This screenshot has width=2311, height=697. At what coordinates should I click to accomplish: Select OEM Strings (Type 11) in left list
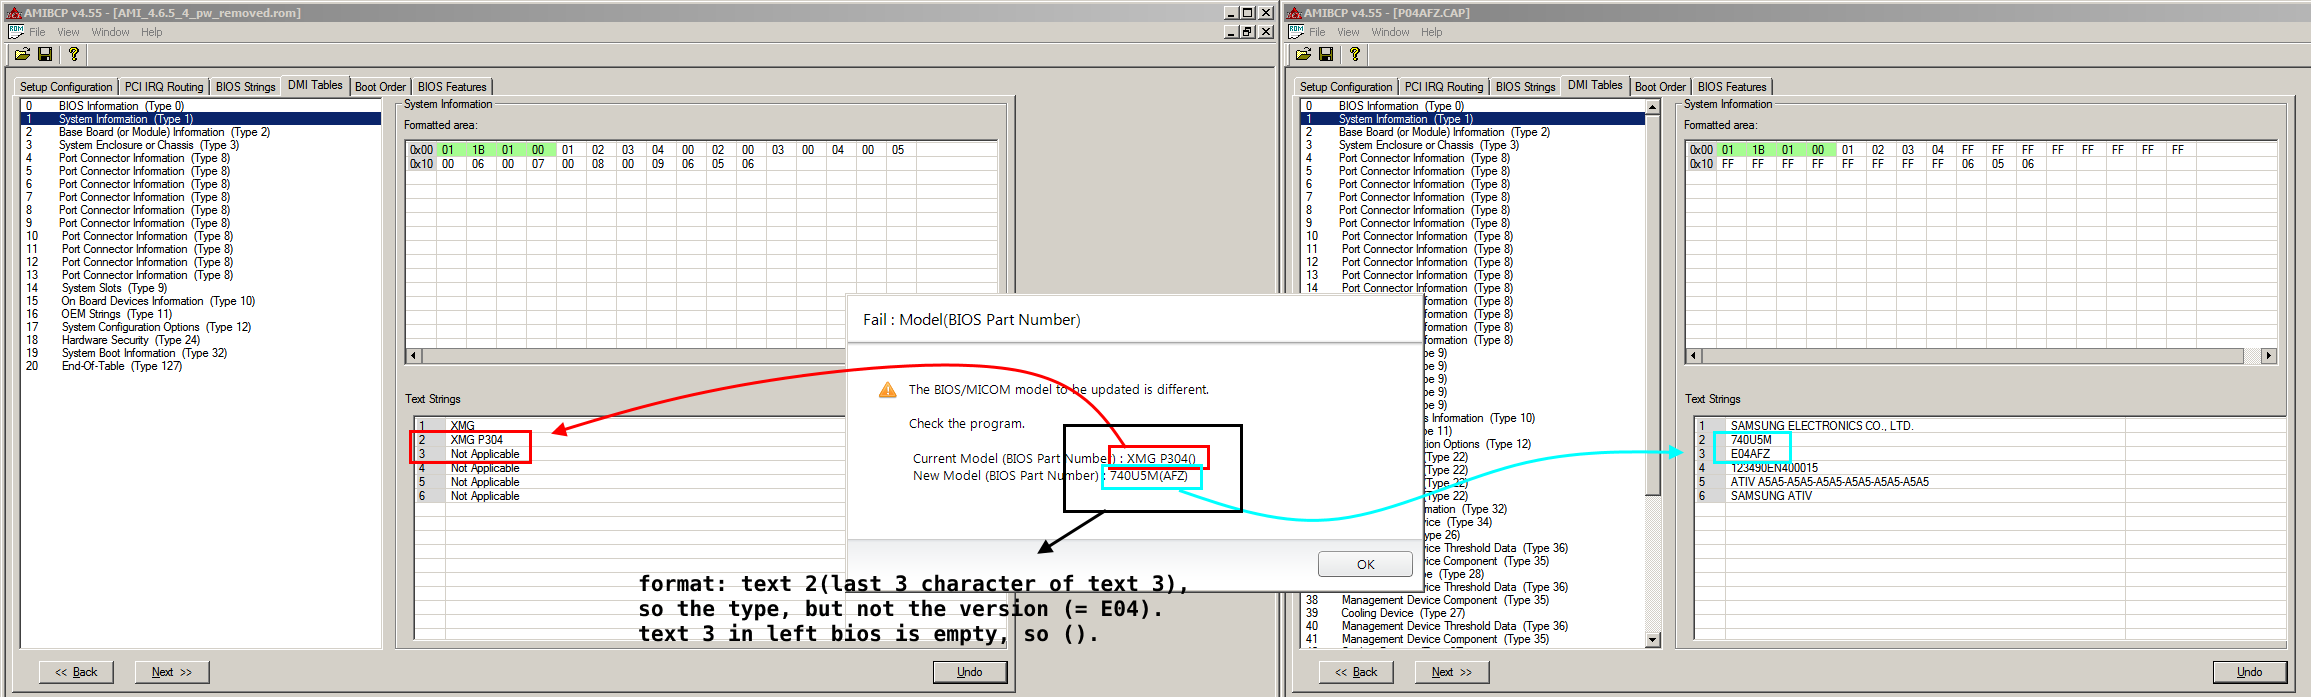pyautogui.click(x=200, y=314)
